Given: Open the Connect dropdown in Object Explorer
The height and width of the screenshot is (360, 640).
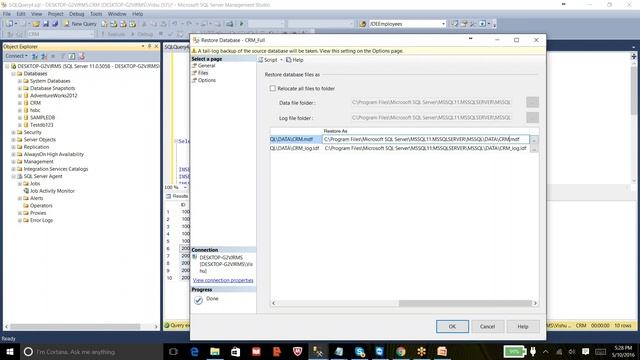Looking at the screenshot, I should (x=16, y=56).
